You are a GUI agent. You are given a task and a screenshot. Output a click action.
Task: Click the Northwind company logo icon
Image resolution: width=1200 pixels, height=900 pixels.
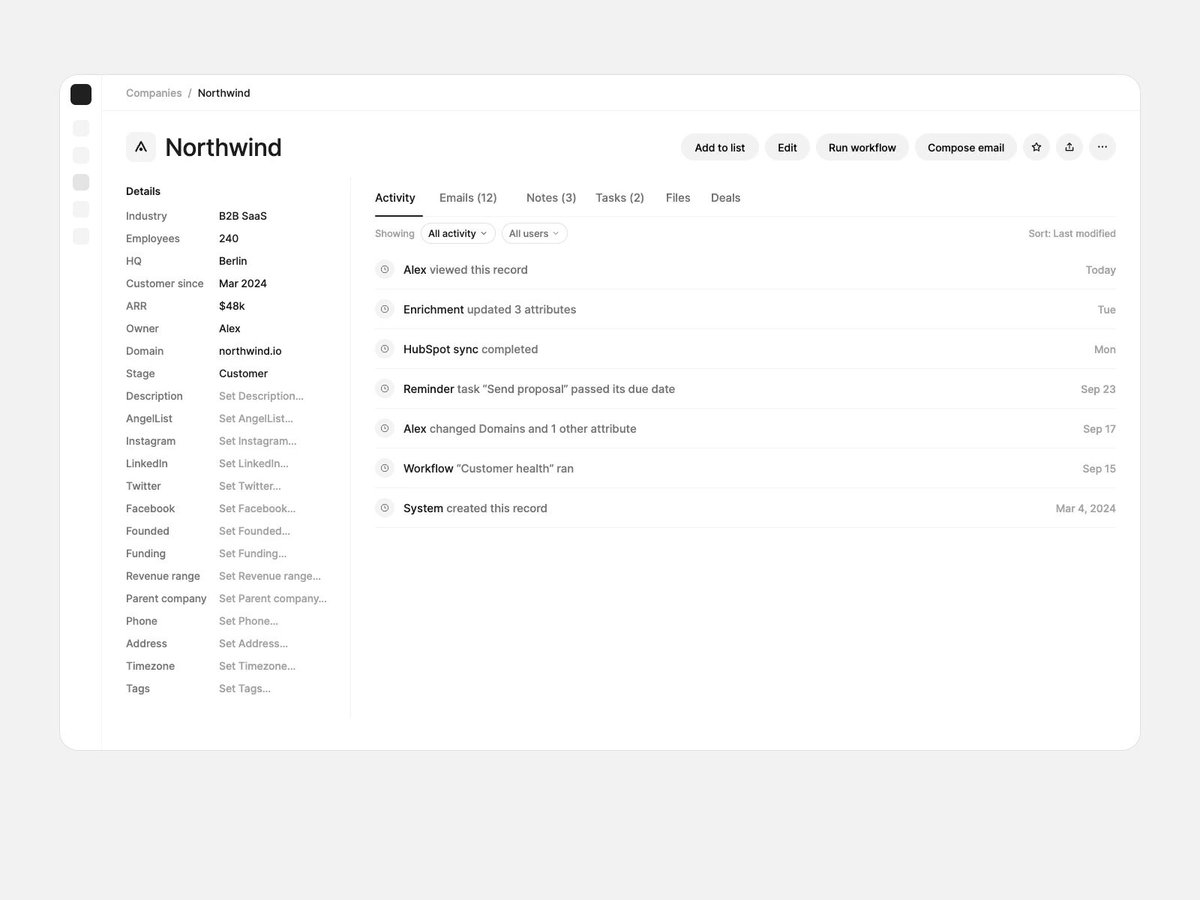(141, 147)
